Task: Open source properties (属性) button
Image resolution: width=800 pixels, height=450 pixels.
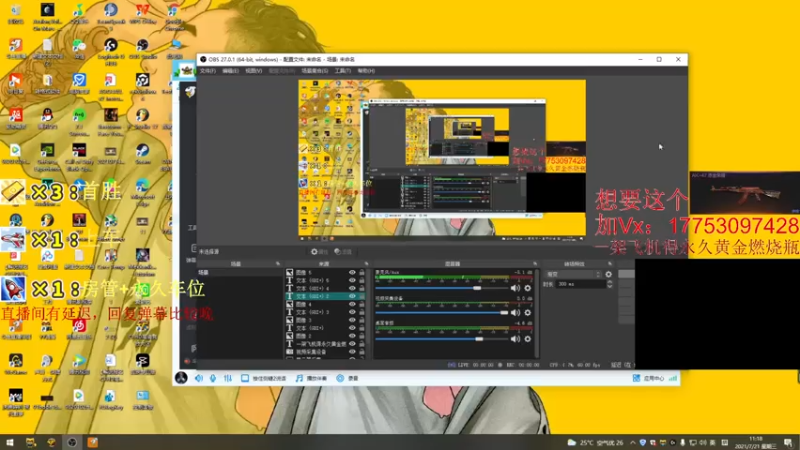Action: [x=319, y=252]
